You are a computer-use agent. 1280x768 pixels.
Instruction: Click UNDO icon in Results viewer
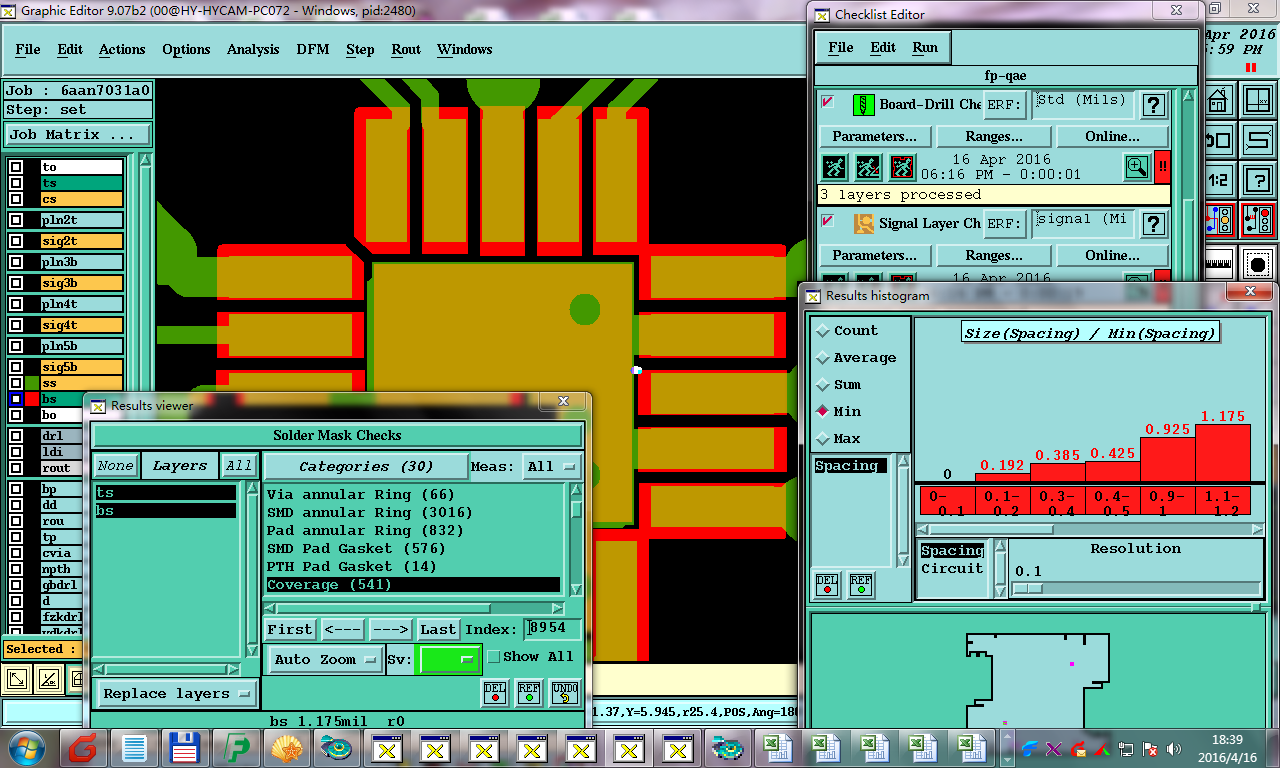pyautogui.click(x=564, y=692)
